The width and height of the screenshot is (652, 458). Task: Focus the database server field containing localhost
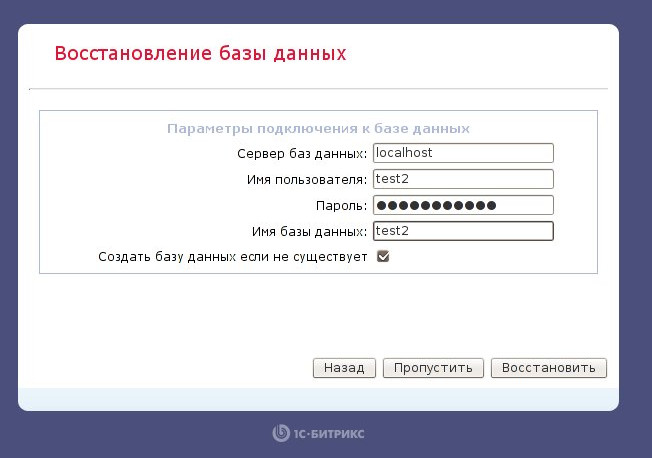tap(463, 153)
